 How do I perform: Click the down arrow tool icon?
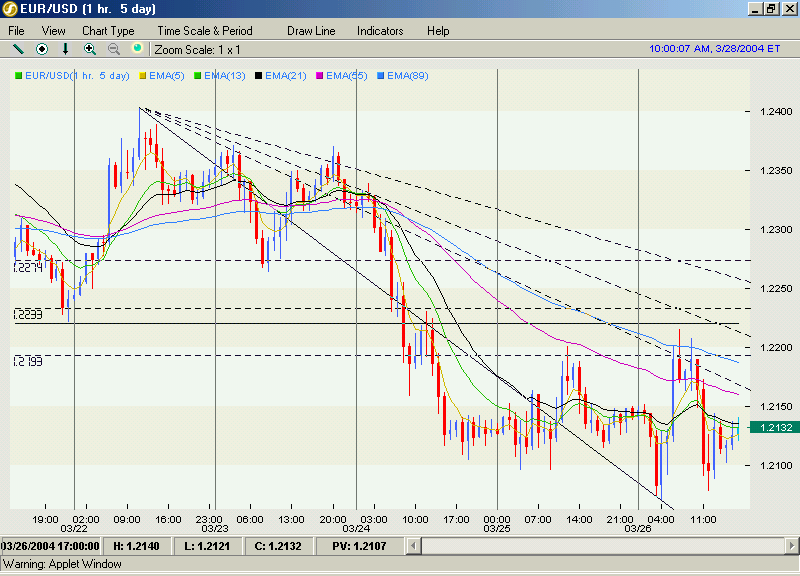click(65, 49)
